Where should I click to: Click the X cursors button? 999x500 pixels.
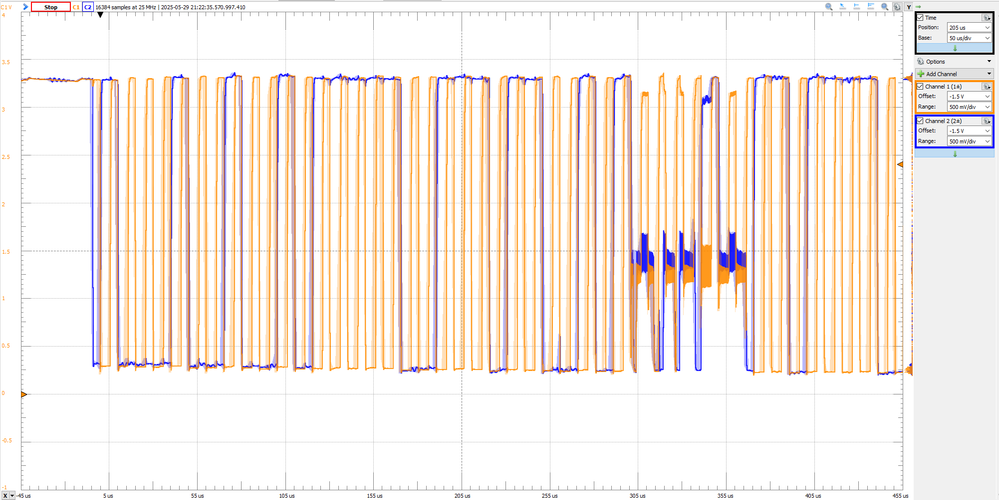6,495
